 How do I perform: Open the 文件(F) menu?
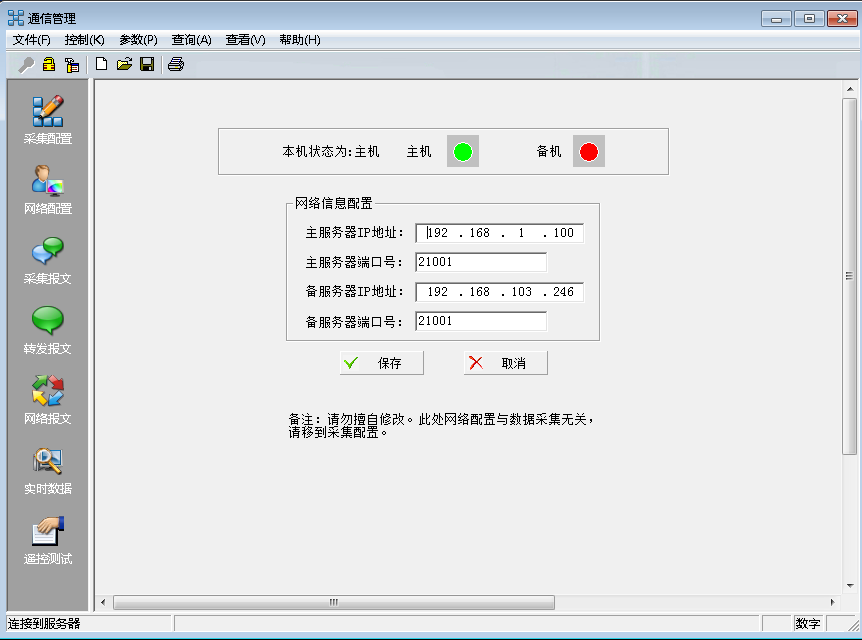[x=31, y=40]
